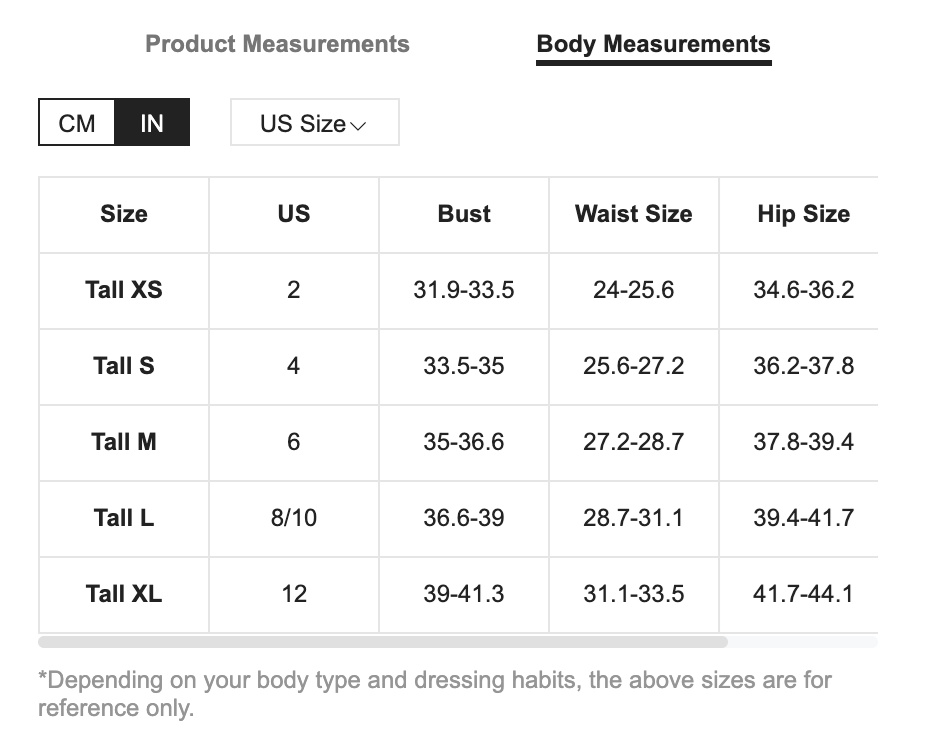
Task: Select the Tall XL size row label
Action: pyautogui.click(x=124, y=594)
